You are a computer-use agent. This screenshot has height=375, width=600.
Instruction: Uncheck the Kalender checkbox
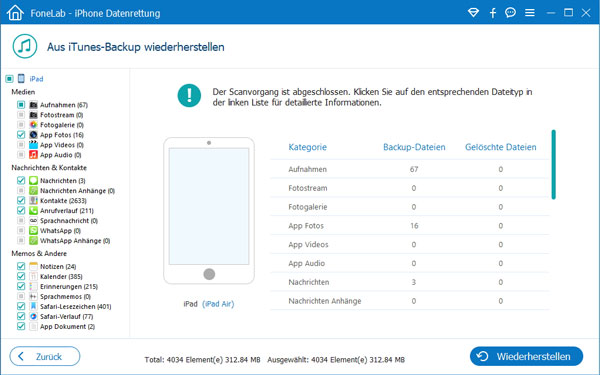tap(21, 276)
